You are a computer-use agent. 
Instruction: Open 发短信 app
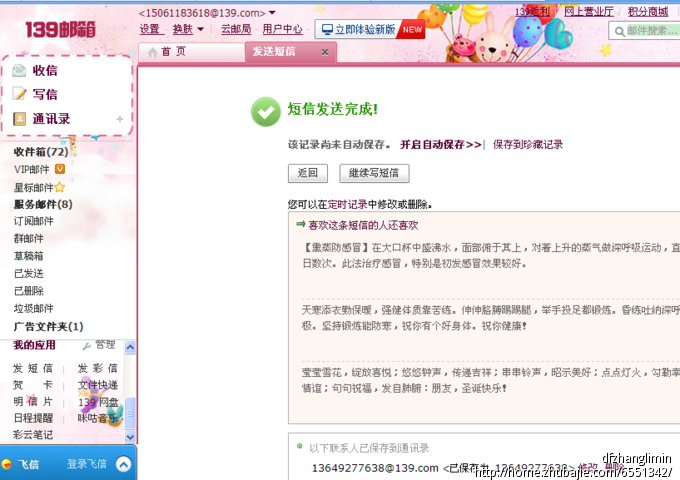[x=33, y=368]
